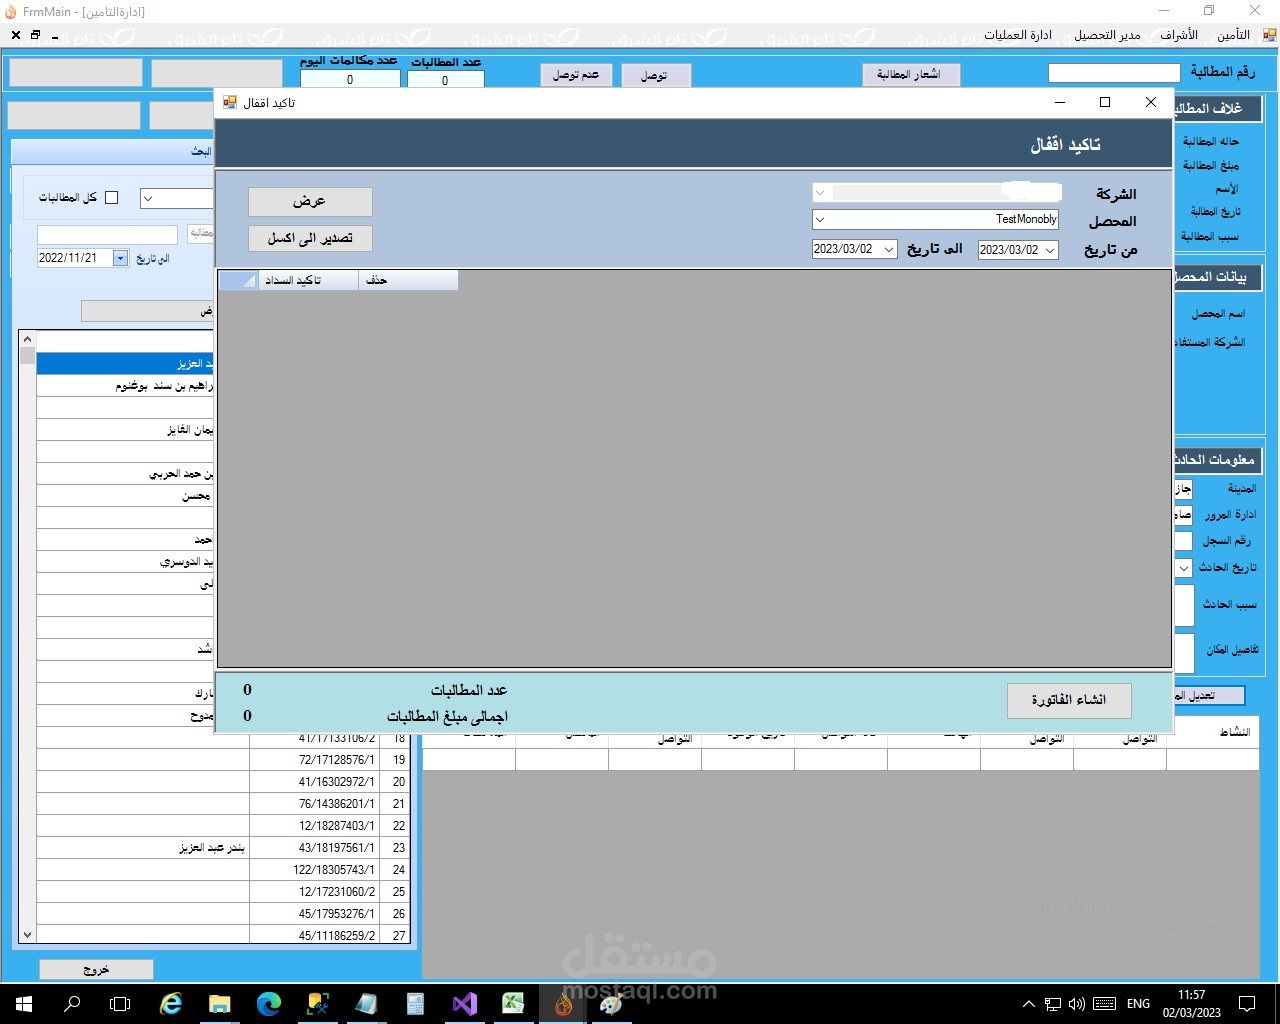The height and width of the screenshot is (1024, 1280).
Task: Click the رقم المطالبة input field
Action: (1114, 73)
